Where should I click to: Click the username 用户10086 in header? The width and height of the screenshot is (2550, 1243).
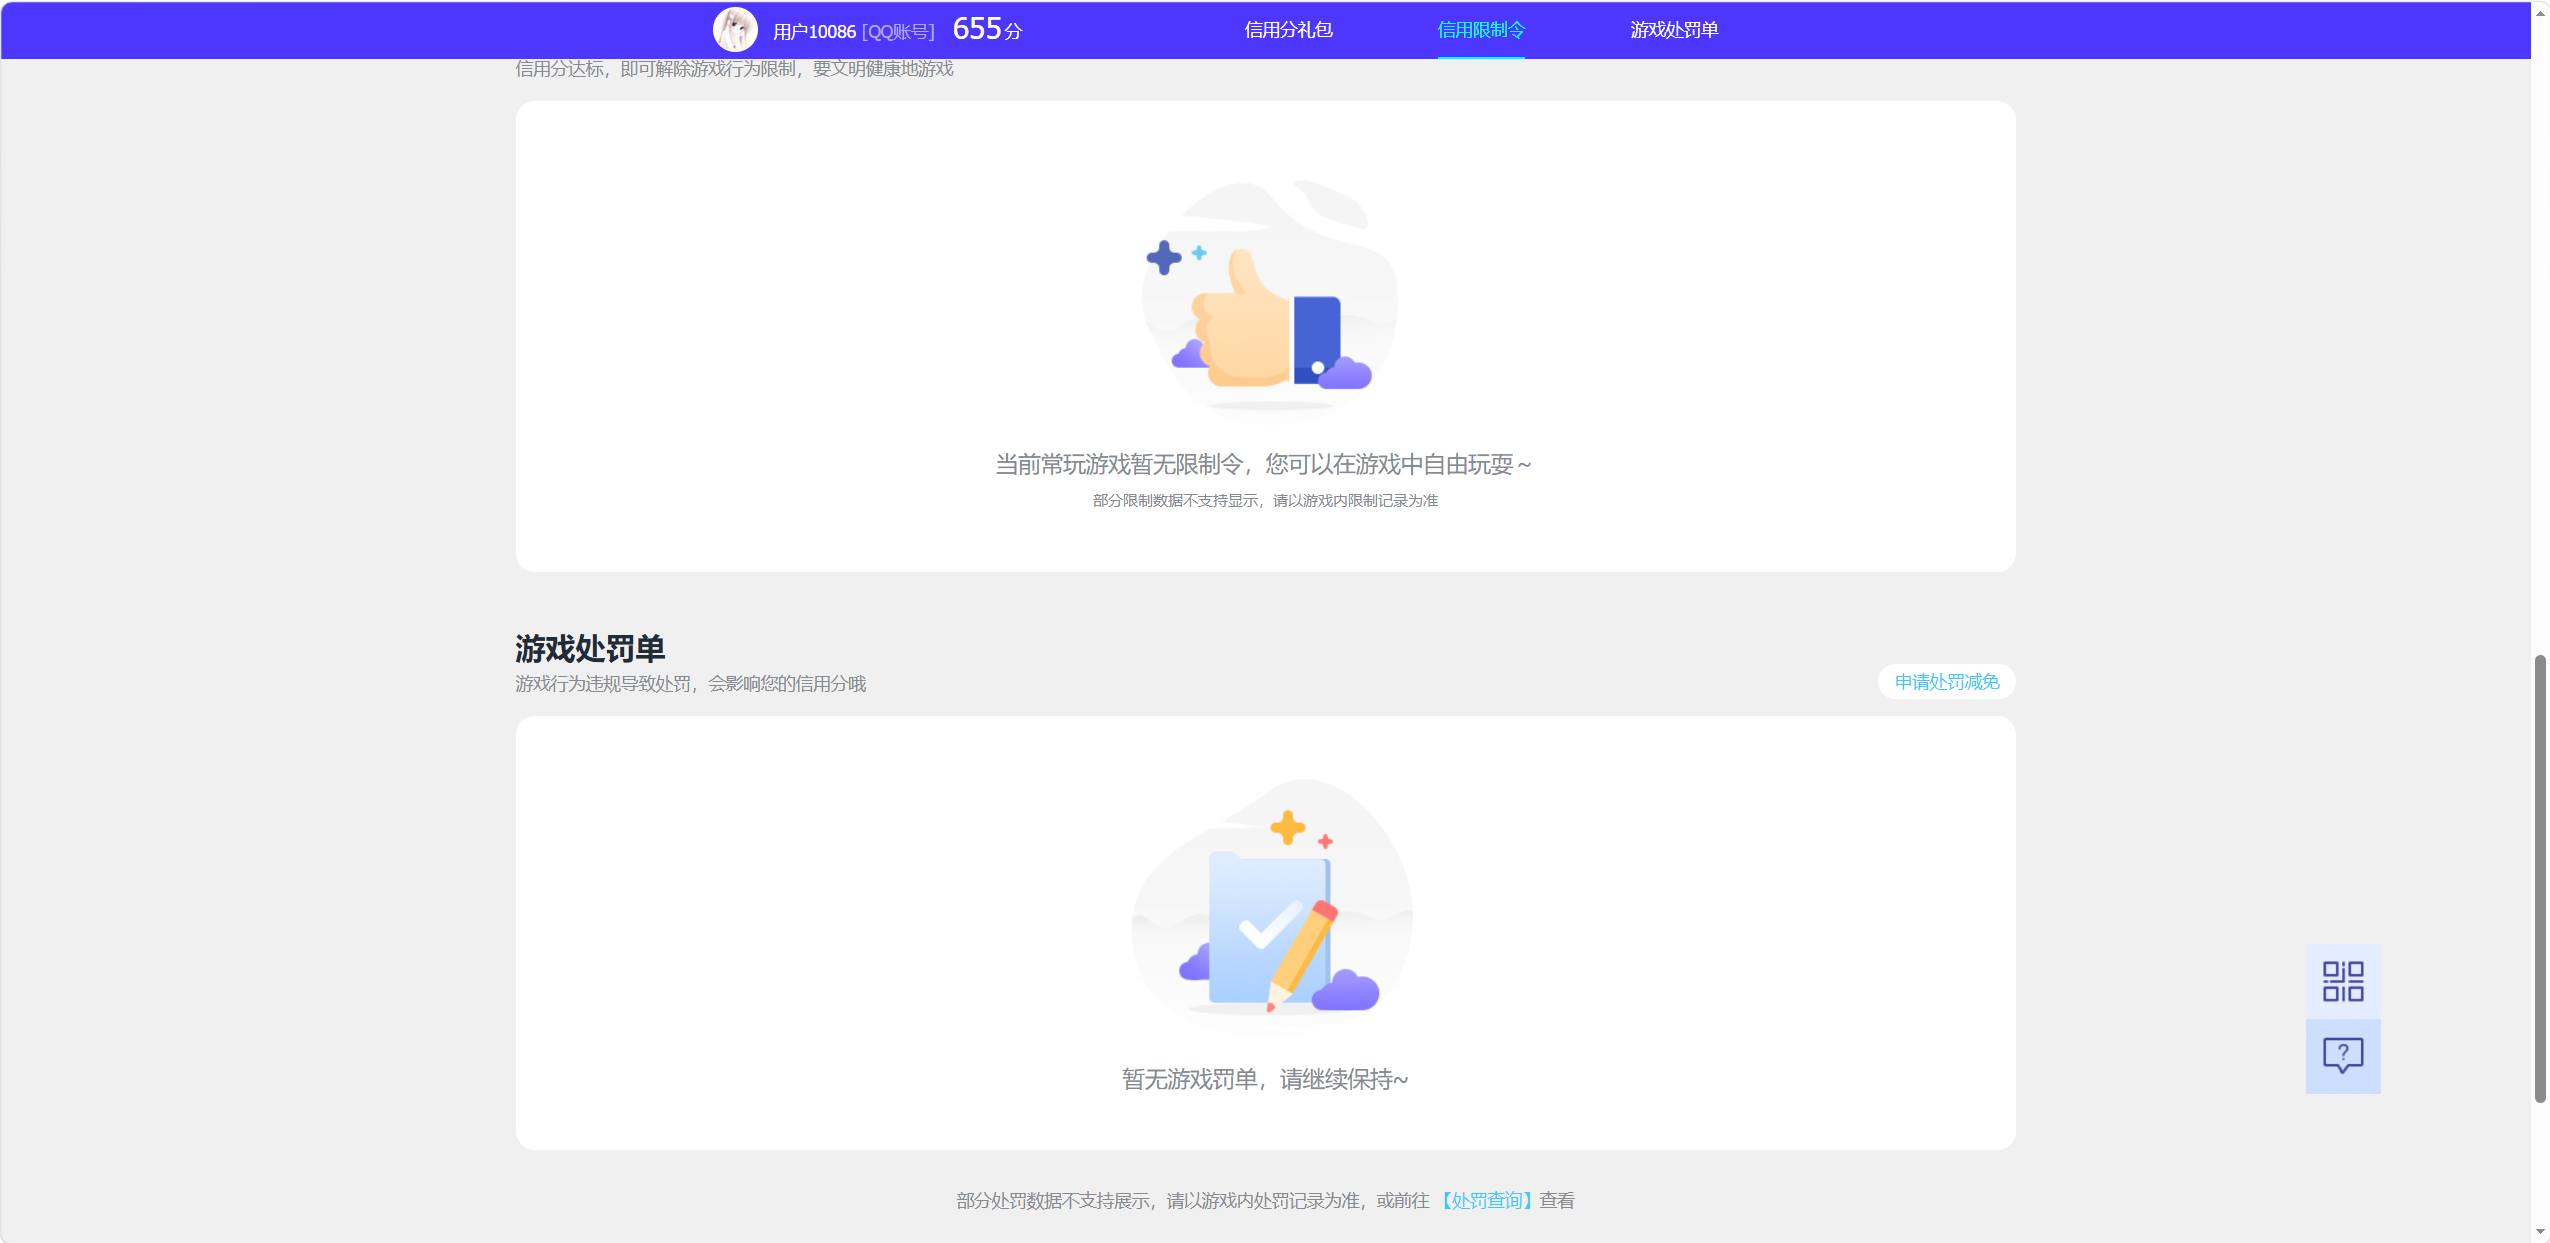(814, 32)
